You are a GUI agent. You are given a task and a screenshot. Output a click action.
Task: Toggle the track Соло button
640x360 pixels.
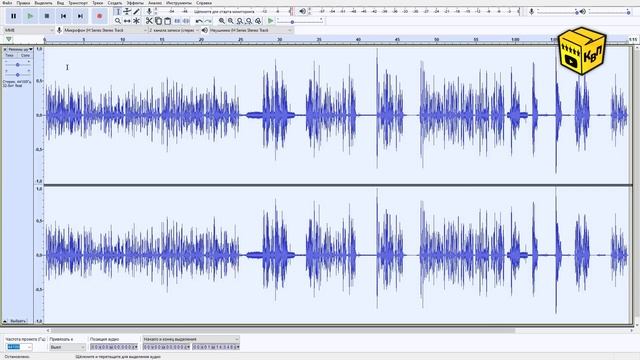[x=25, y=56]
